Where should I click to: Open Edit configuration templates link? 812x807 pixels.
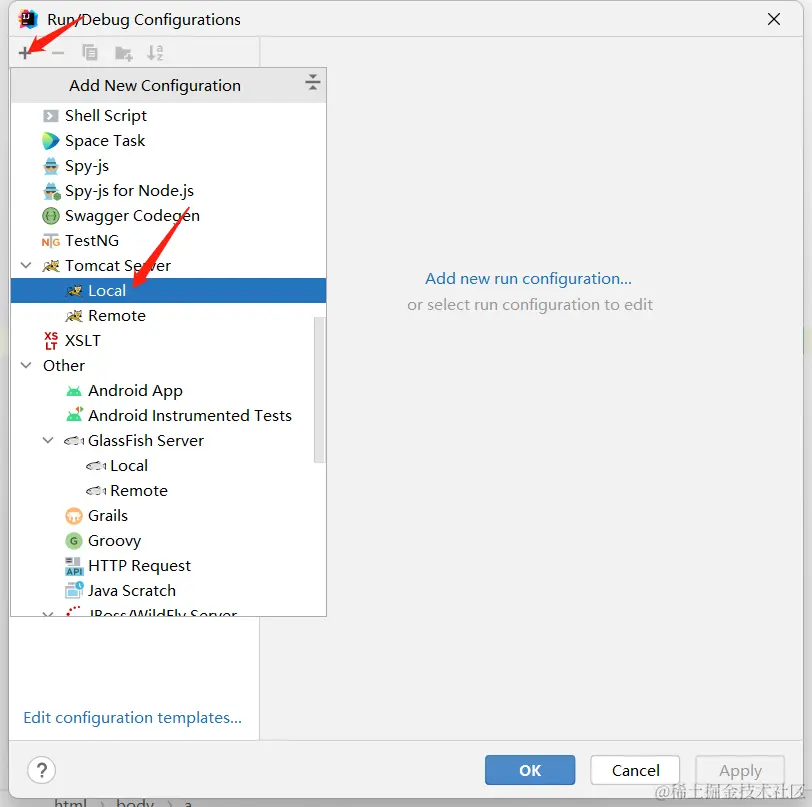133,718
